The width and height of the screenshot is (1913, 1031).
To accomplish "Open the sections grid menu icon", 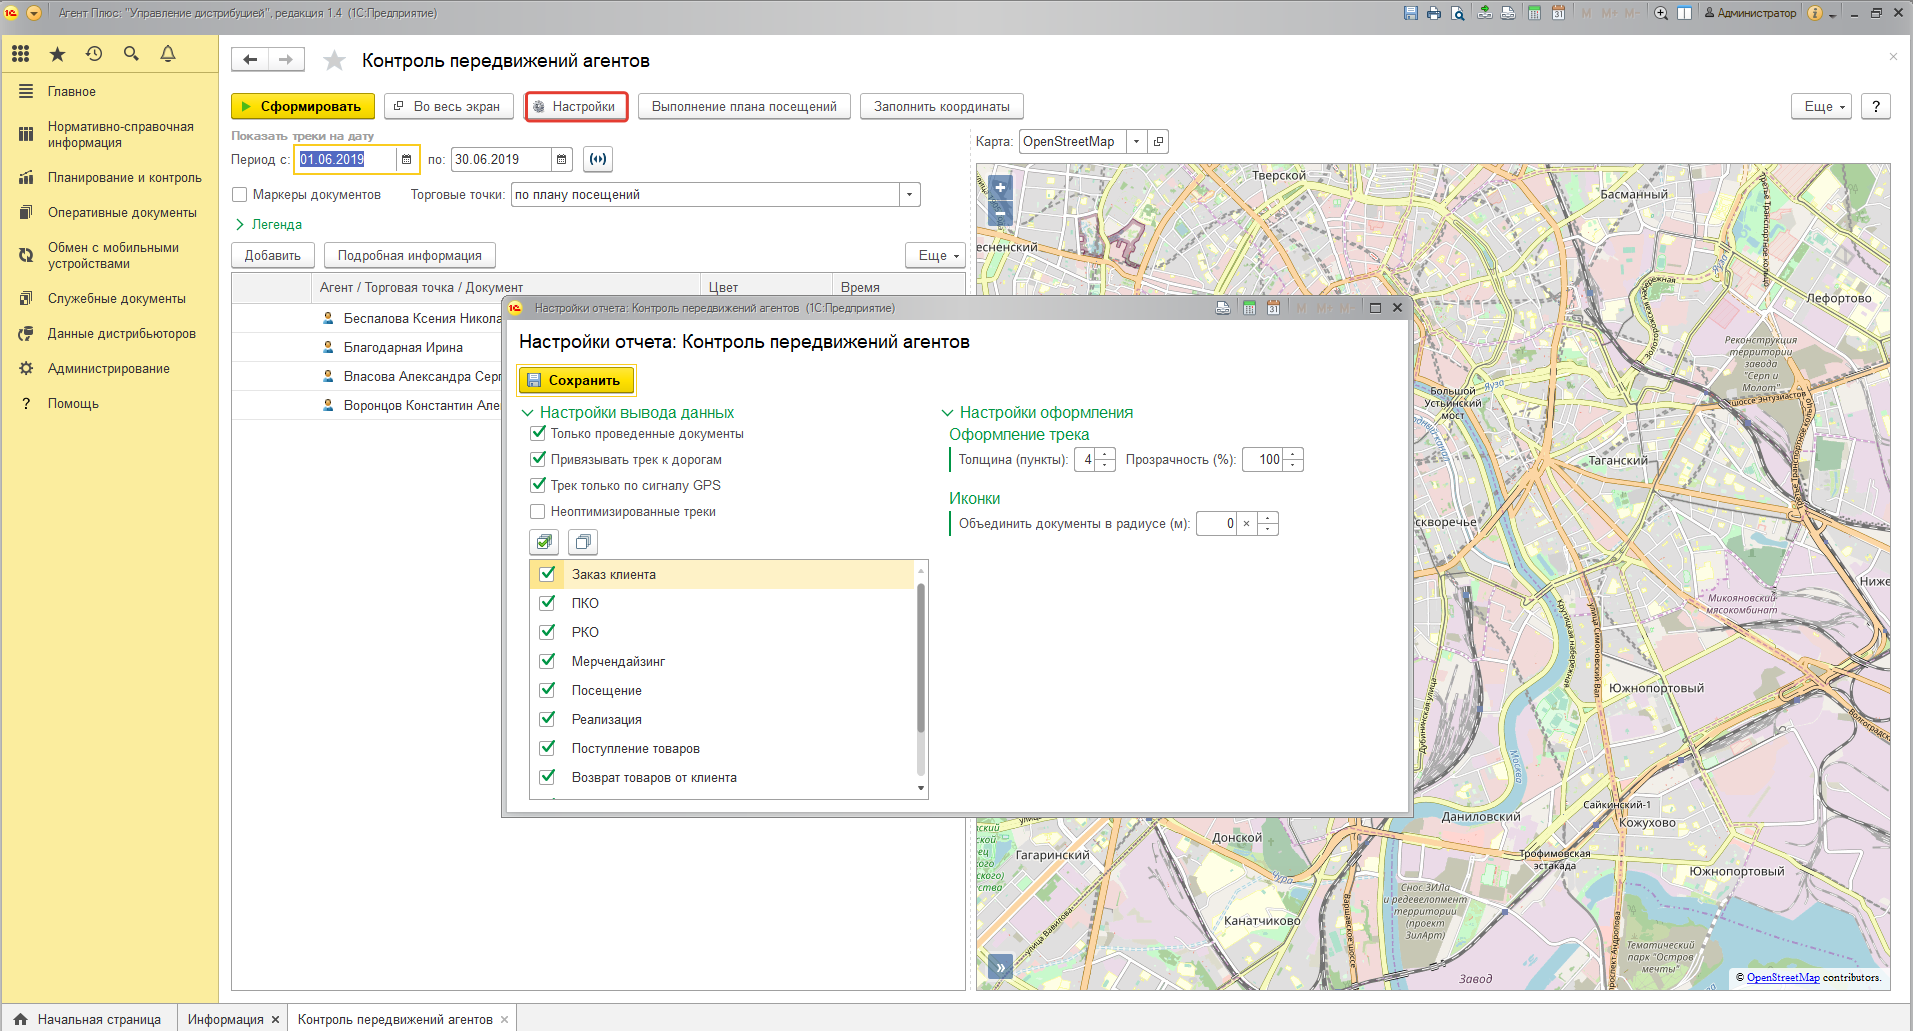I will [21, 54].
